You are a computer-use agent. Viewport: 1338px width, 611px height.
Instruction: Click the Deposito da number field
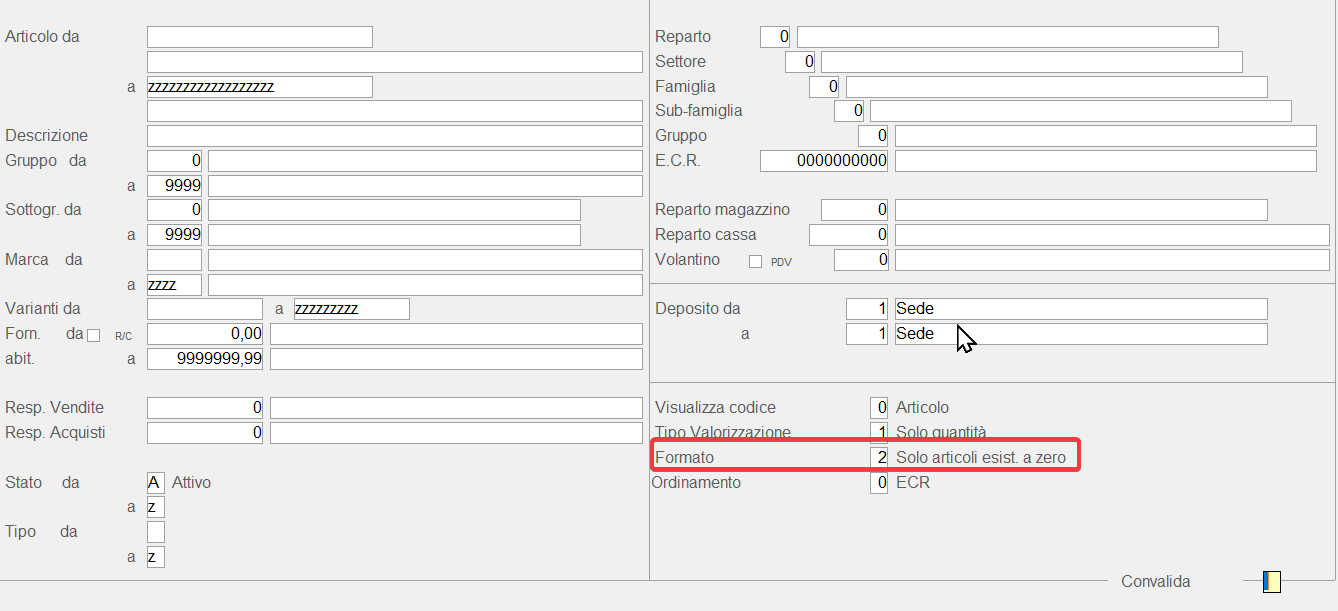pyautogui.click(x=867, y=309)
